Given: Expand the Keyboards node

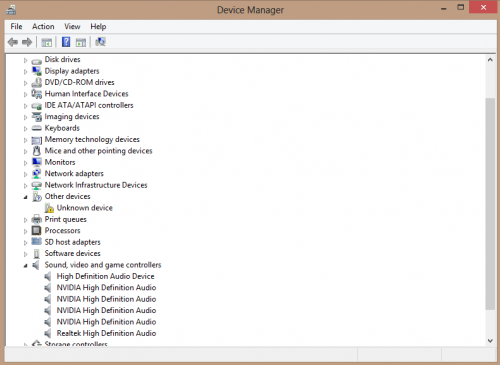Looking at the screenshot, I should (x=25, y=128).
